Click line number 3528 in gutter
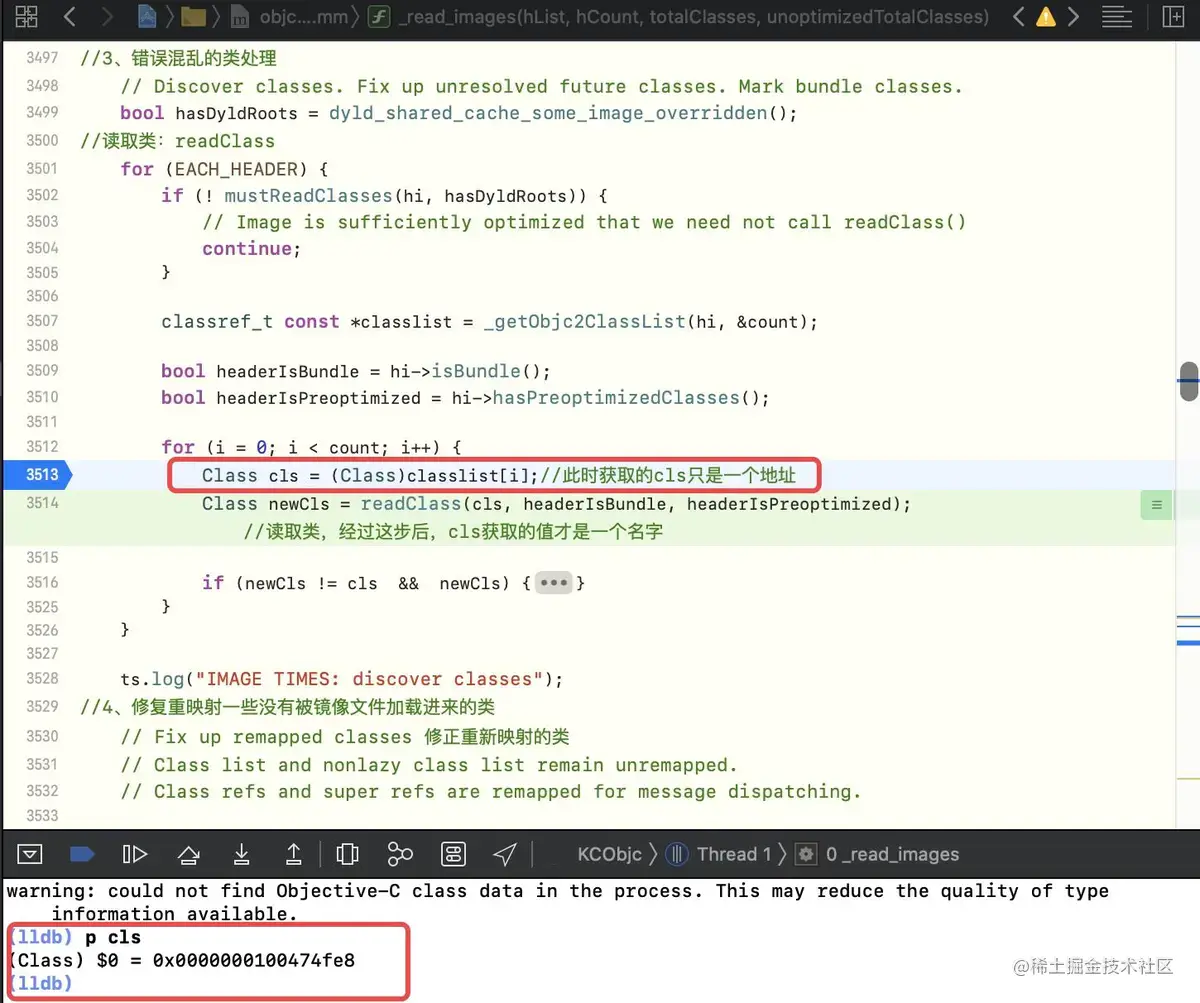This screenshot has height=1003, width=1200. 42,678
